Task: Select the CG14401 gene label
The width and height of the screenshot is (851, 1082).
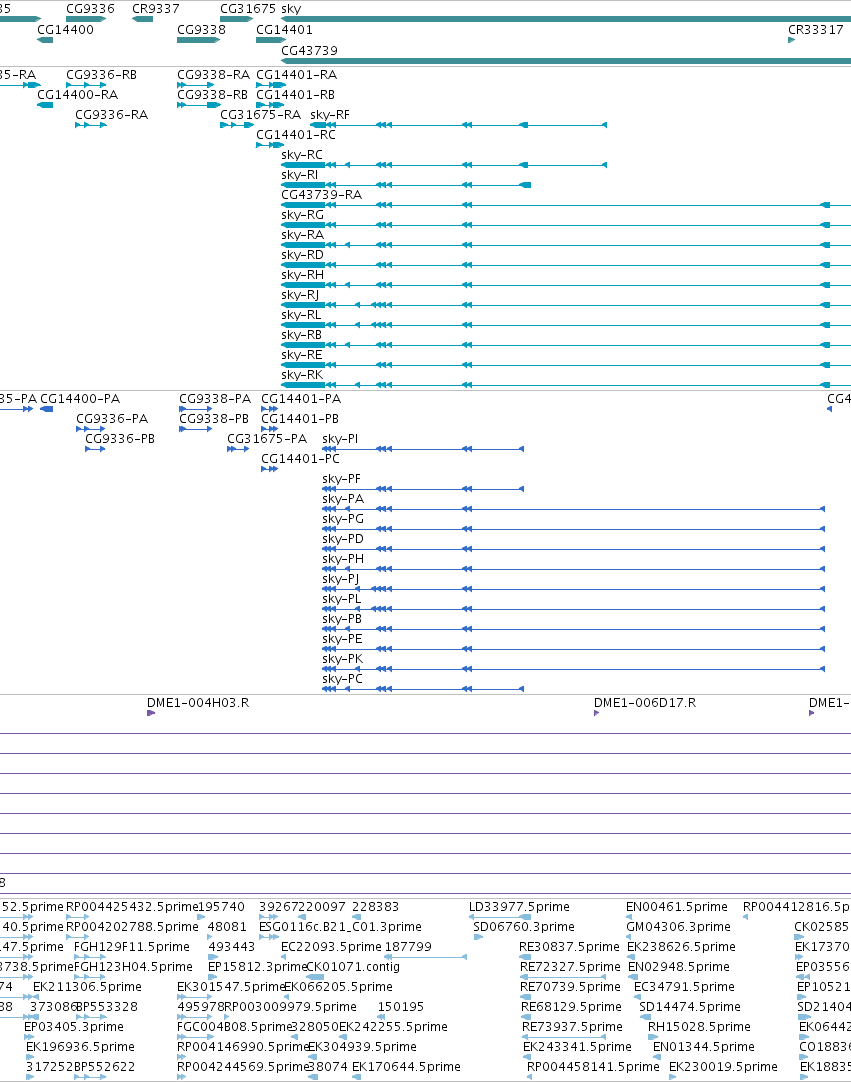Action: (x=284, y=30)
